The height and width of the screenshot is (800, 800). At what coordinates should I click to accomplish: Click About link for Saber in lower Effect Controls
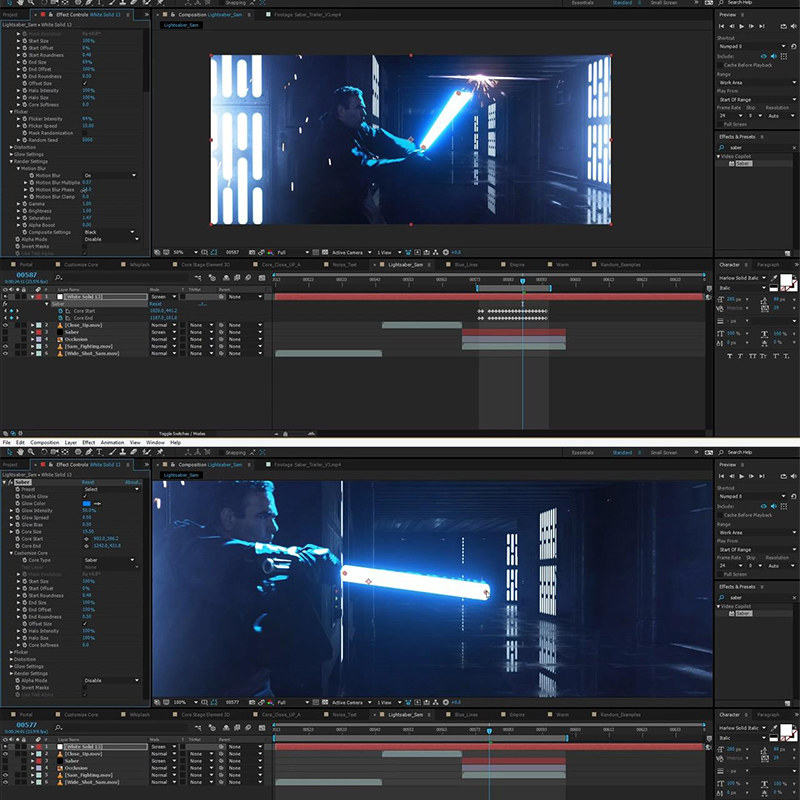pyautogui.click(x=133, y=482)
